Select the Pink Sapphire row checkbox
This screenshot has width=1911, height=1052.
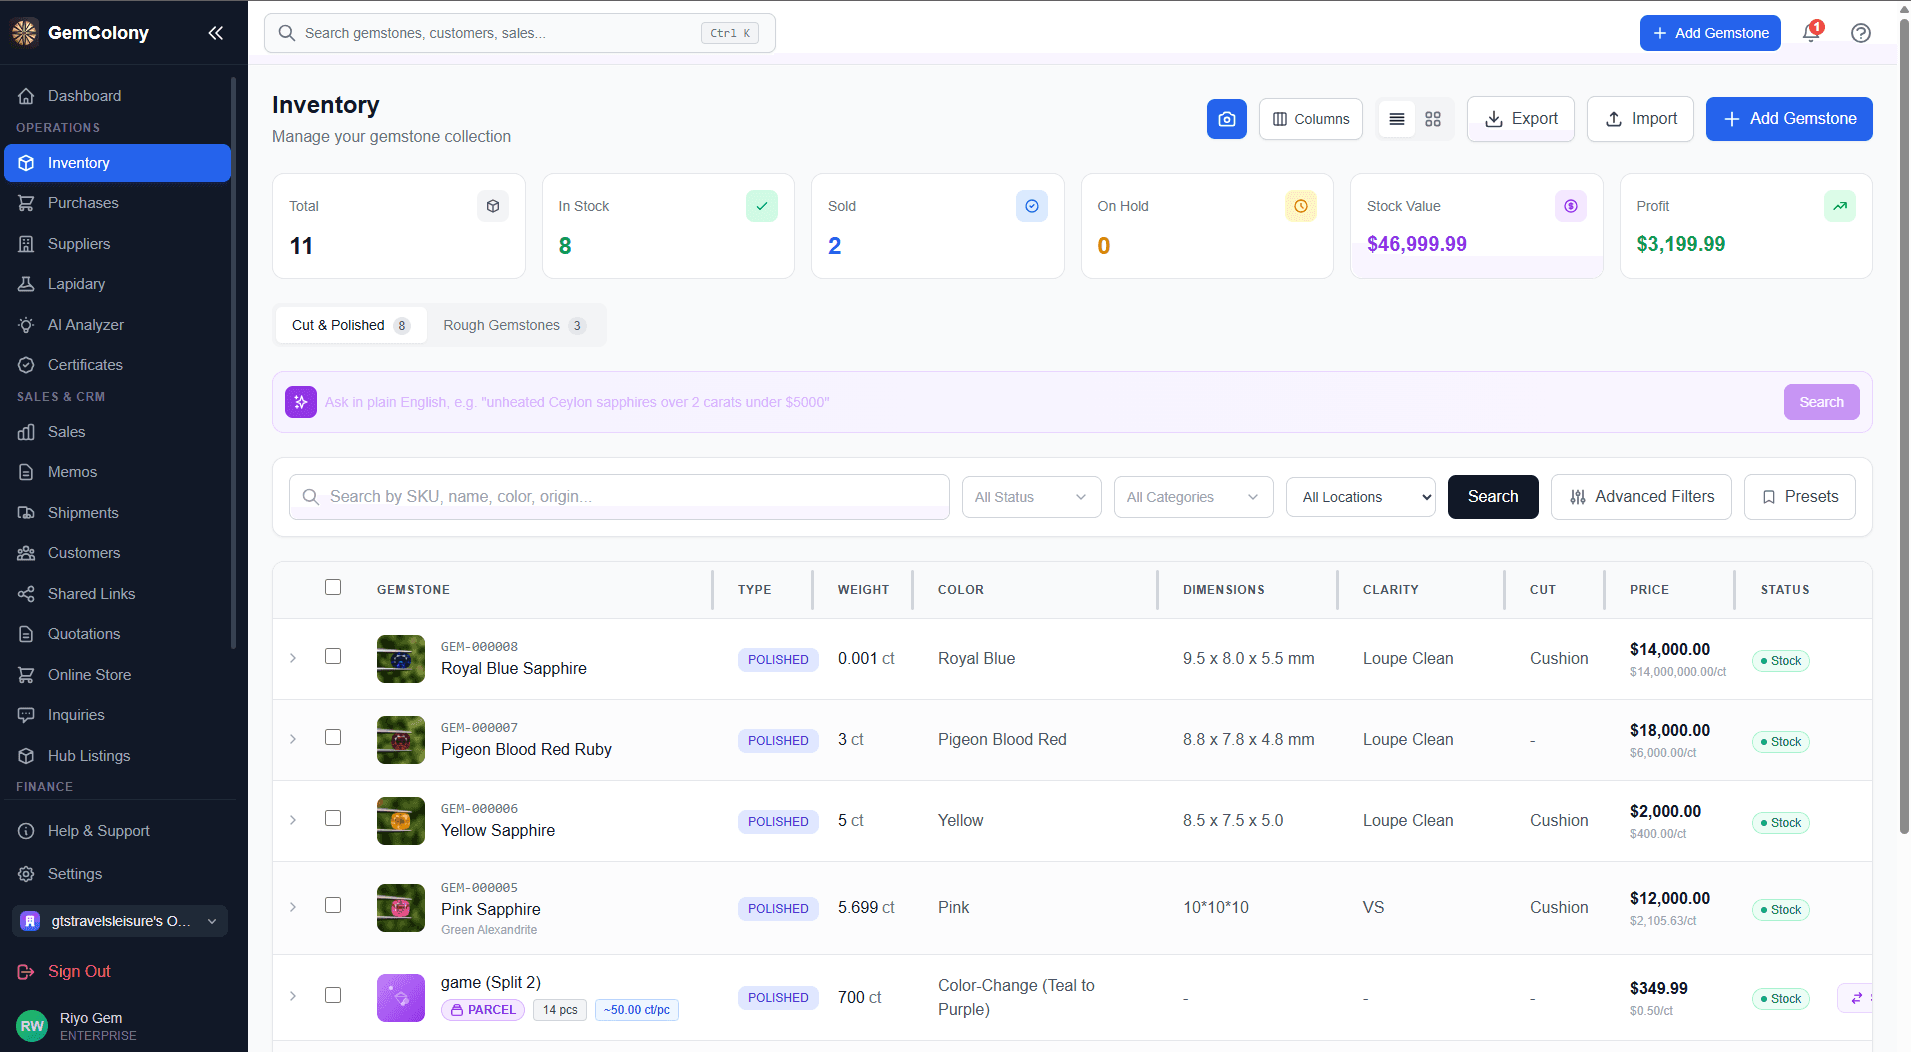click(333, 905)
